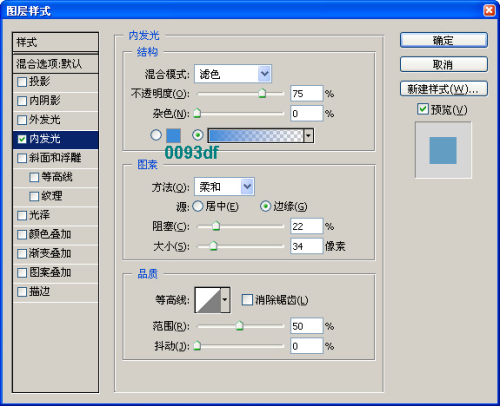Click the blue glow color swatch
Screen dimensions: 500x406
click(174, 136)
